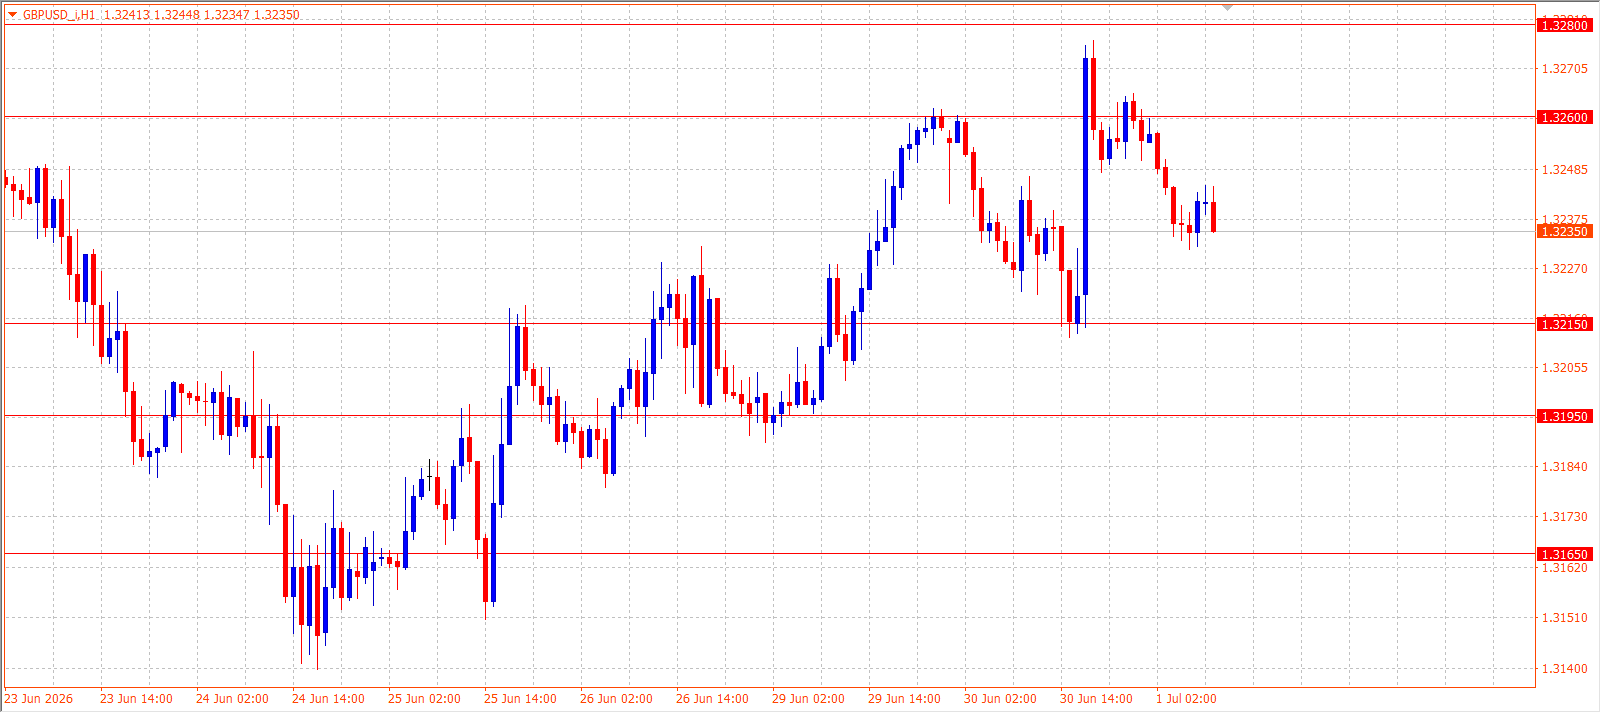Select the red 1.32600 price level label
Screen dimensions: 1601x713
[x=1565, y=118]
